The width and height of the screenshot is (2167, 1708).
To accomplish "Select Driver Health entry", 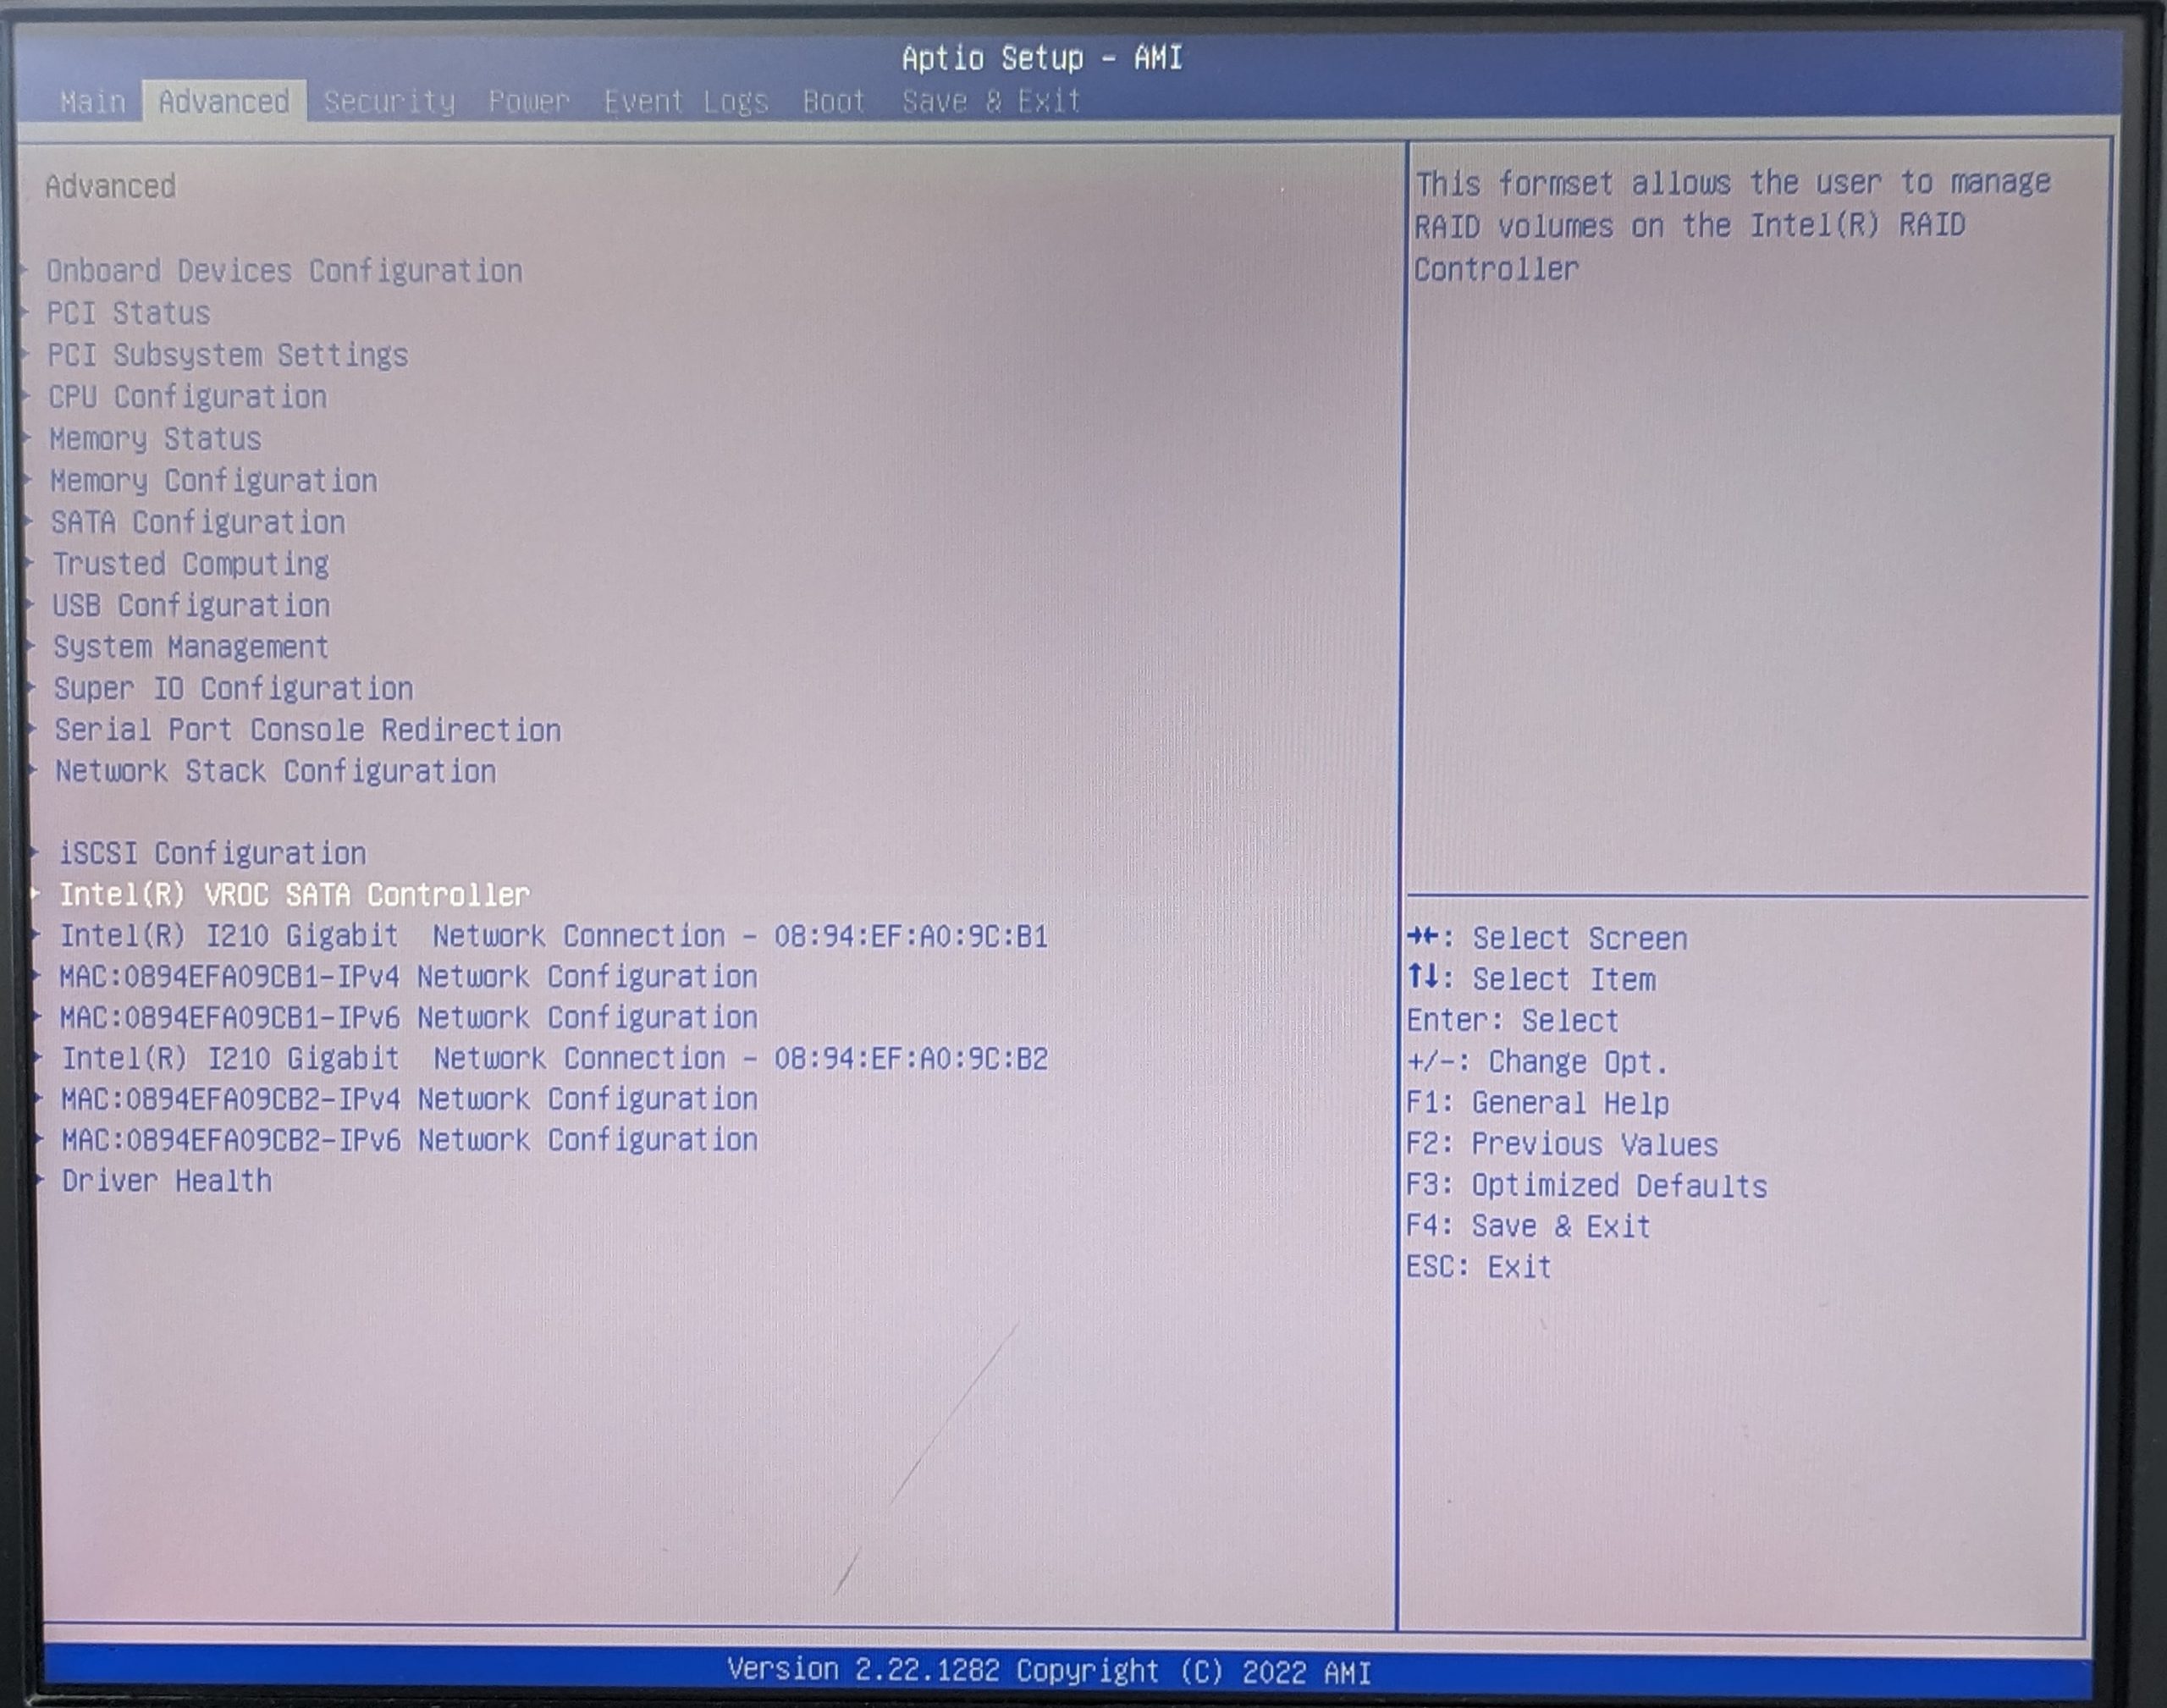I will click(x=167, y=1181).
